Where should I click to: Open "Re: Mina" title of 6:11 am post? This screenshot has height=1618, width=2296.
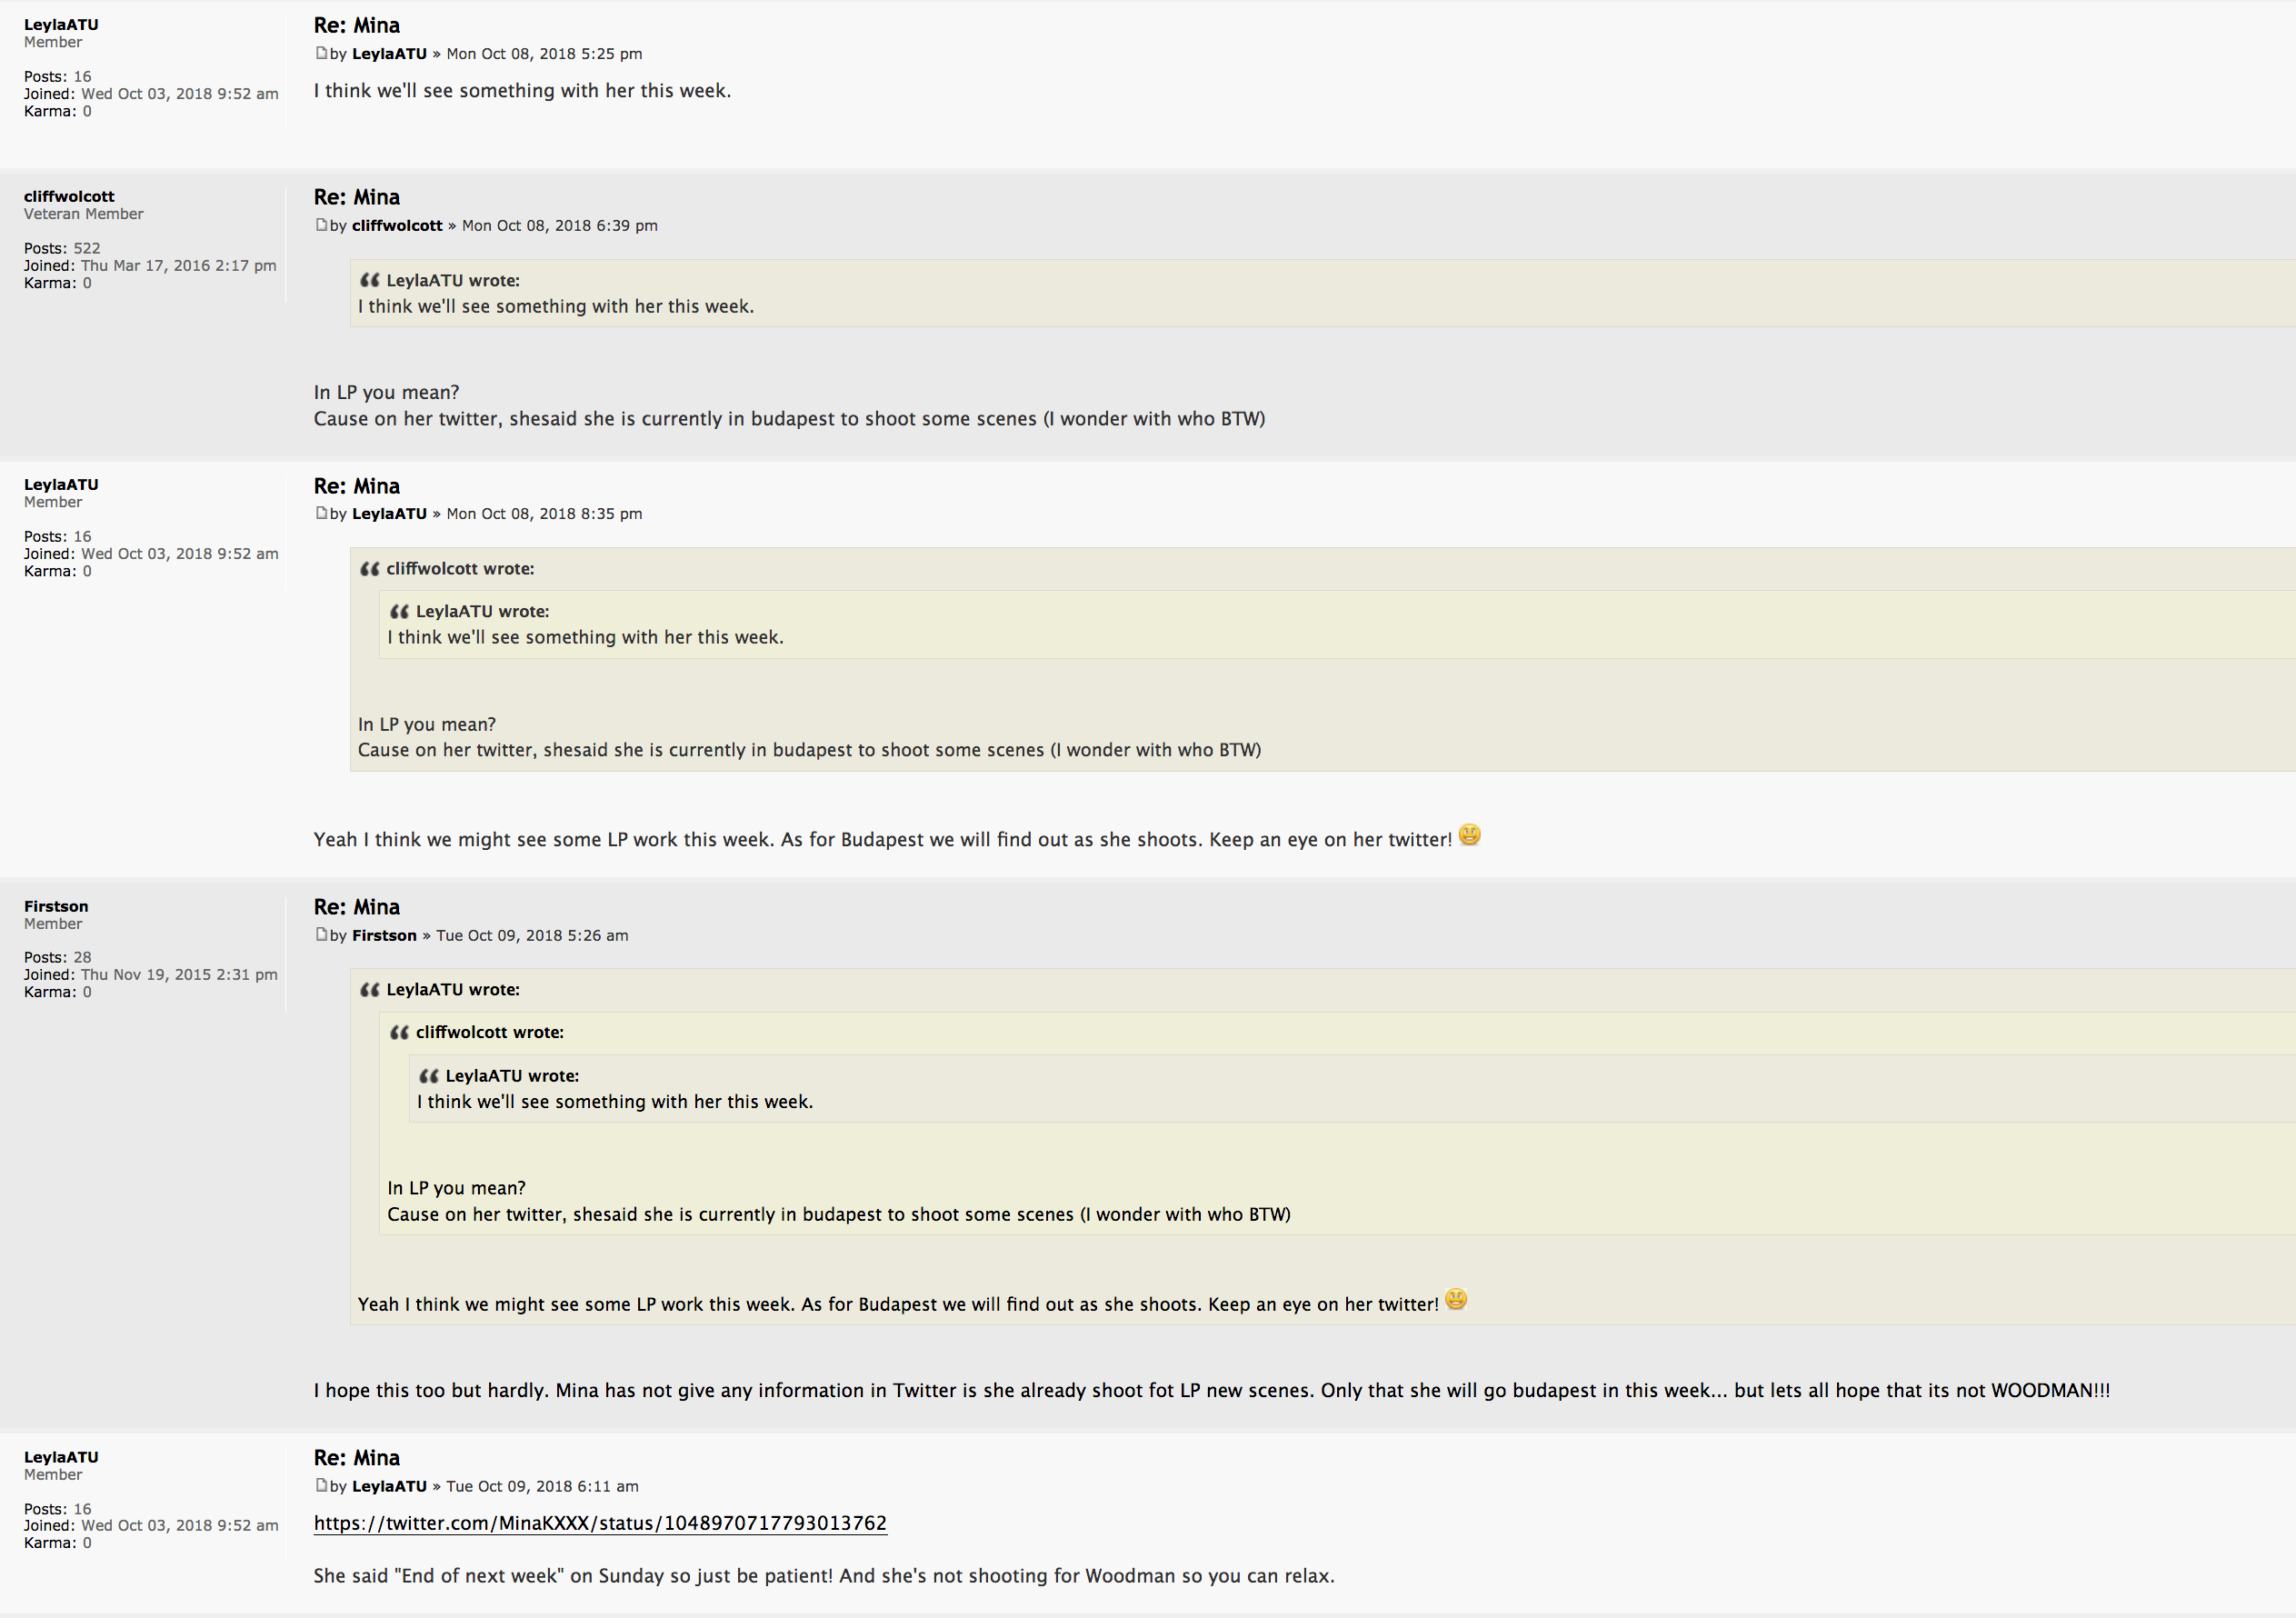tap(357, 1458)
